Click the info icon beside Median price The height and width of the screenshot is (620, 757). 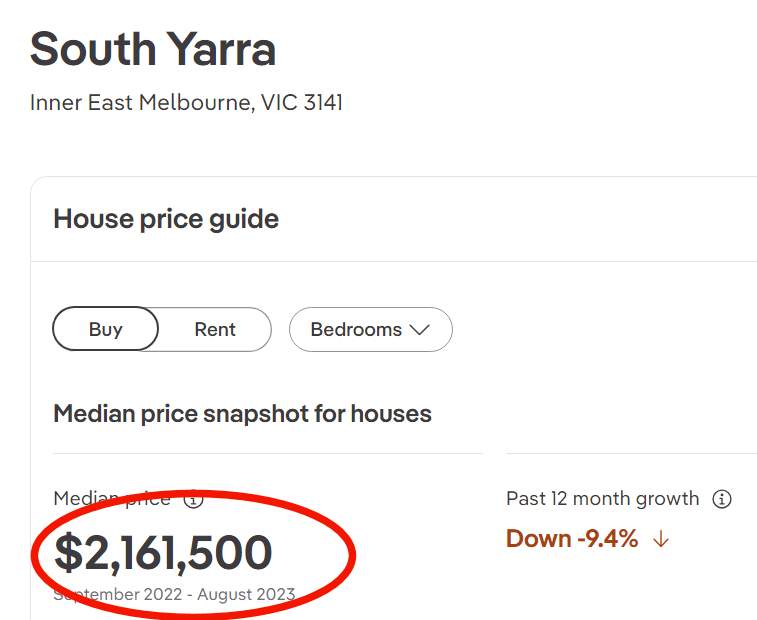194,499
